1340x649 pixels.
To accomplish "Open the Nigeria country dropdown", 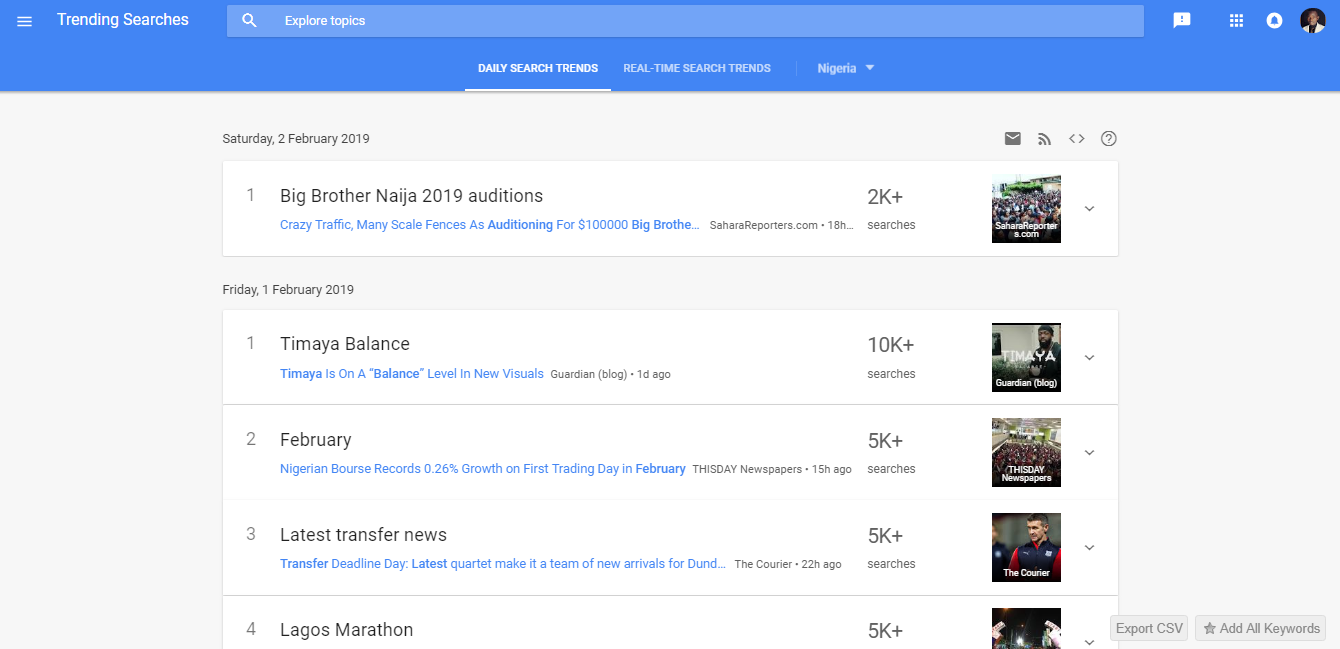I will point(846,68).
